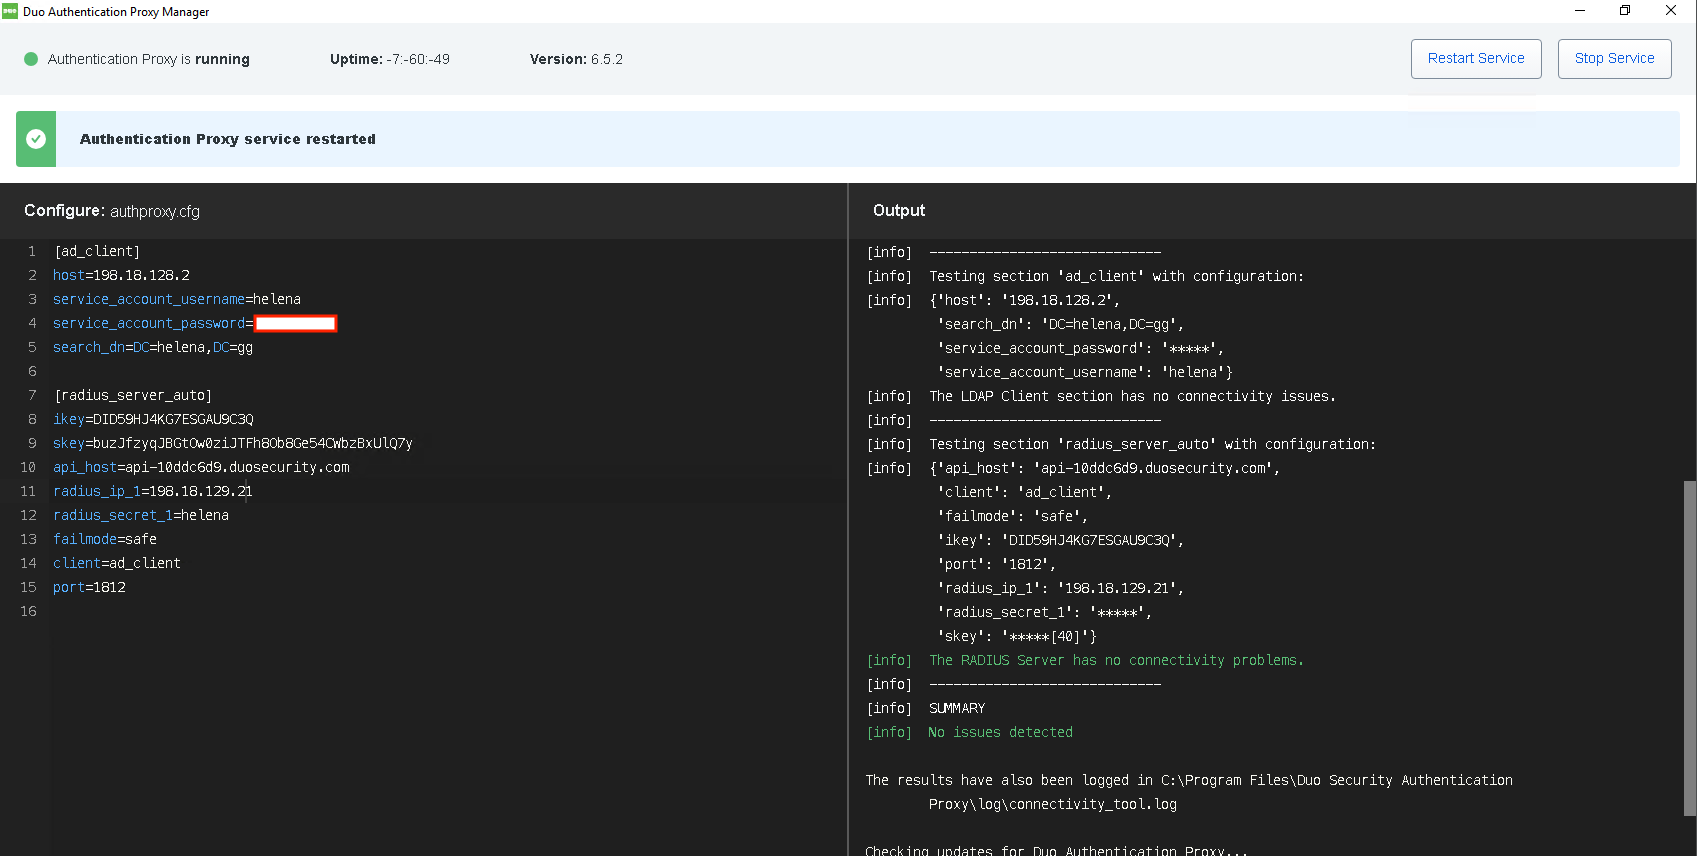Click the green running status dot
This screenshot has height=856, width=1697.
[x=31, y=59]
